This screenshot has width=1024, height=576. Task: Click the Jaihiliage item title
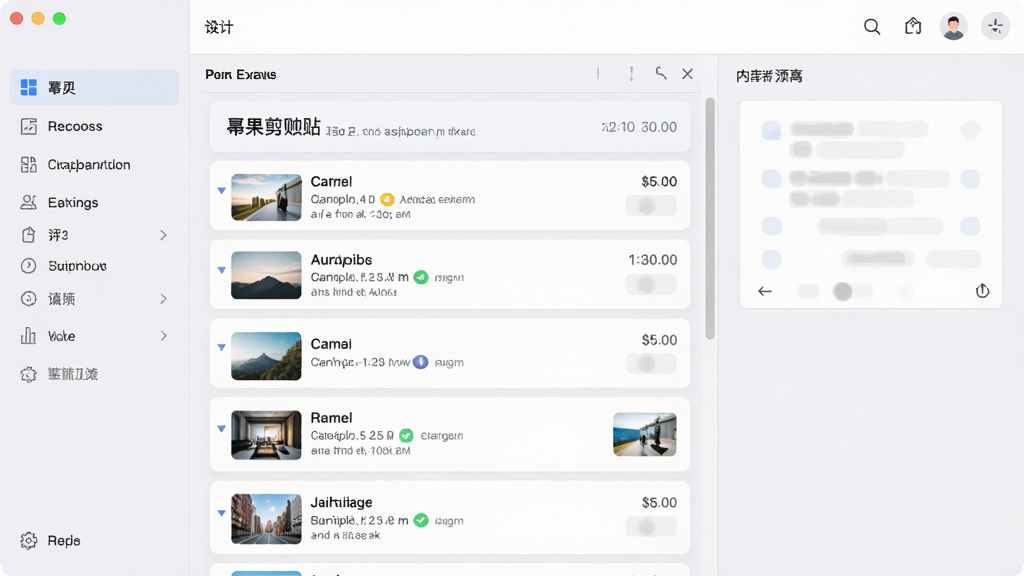(341, 502)
